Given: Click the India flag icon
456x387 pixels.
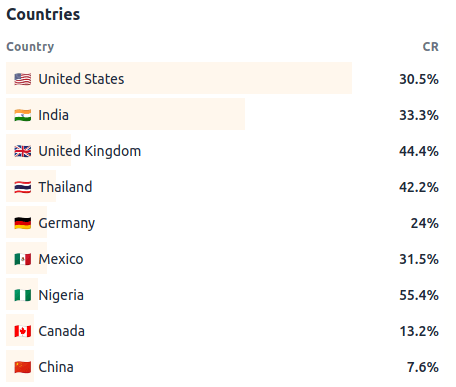Looking at the screenshot, I should pos(23,115).
